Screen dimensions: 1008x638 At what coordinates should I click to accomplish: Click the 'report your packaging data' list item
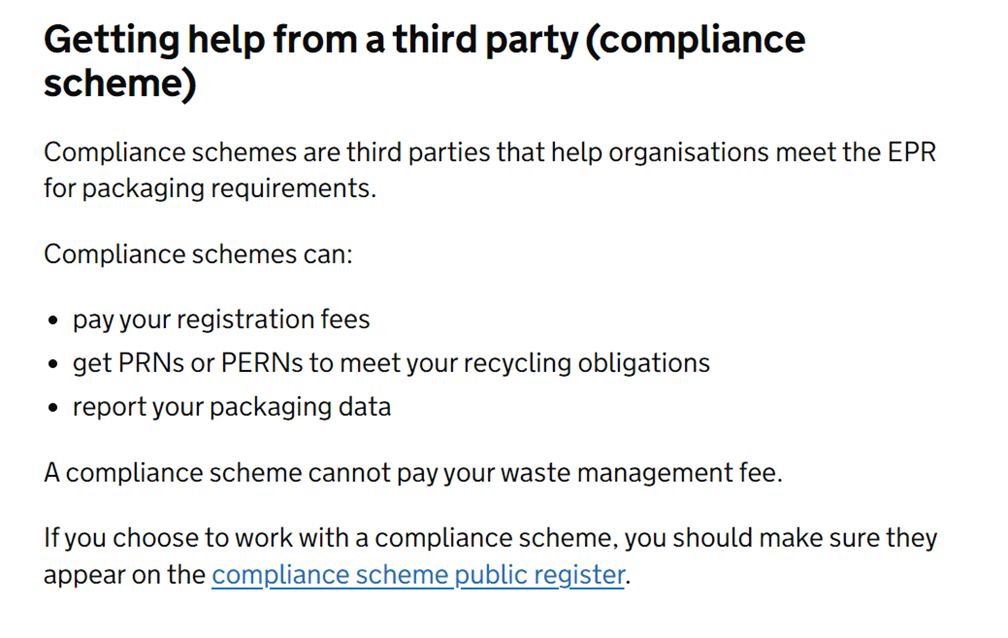click(231, 407)
